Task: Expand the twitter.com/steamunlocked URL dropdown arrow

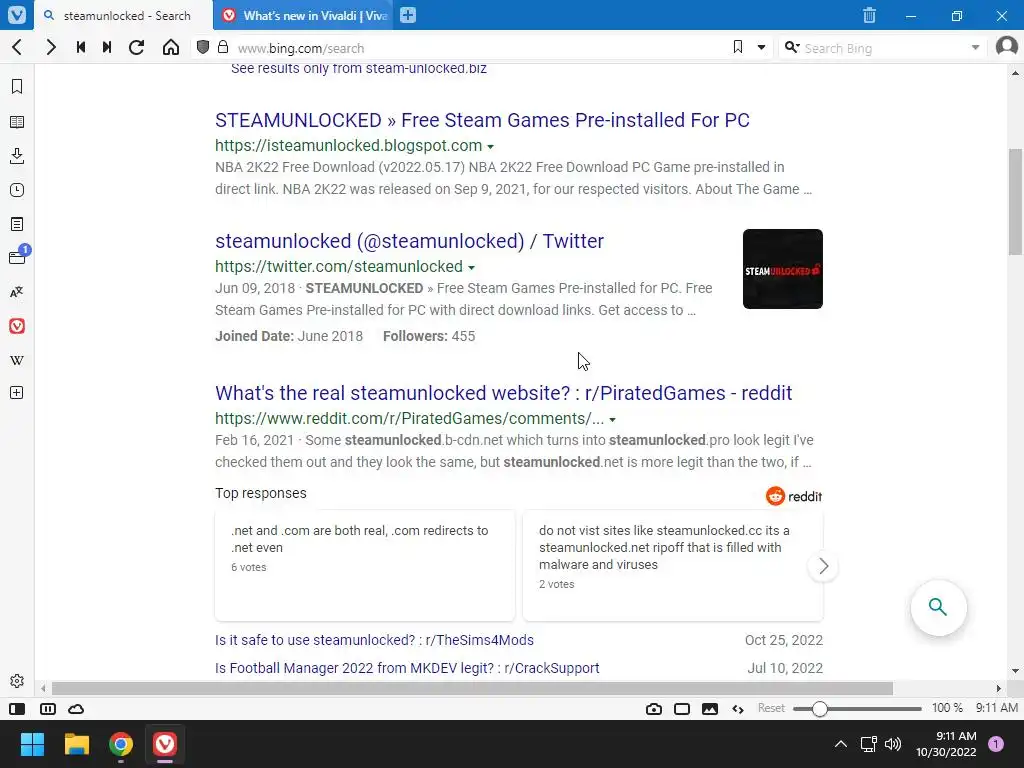Action: (472, 267)
